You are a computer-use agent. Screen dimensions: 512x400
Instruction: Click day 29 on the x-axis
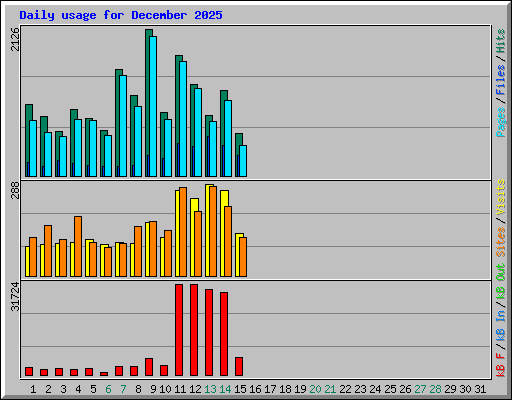click(450, 389)
